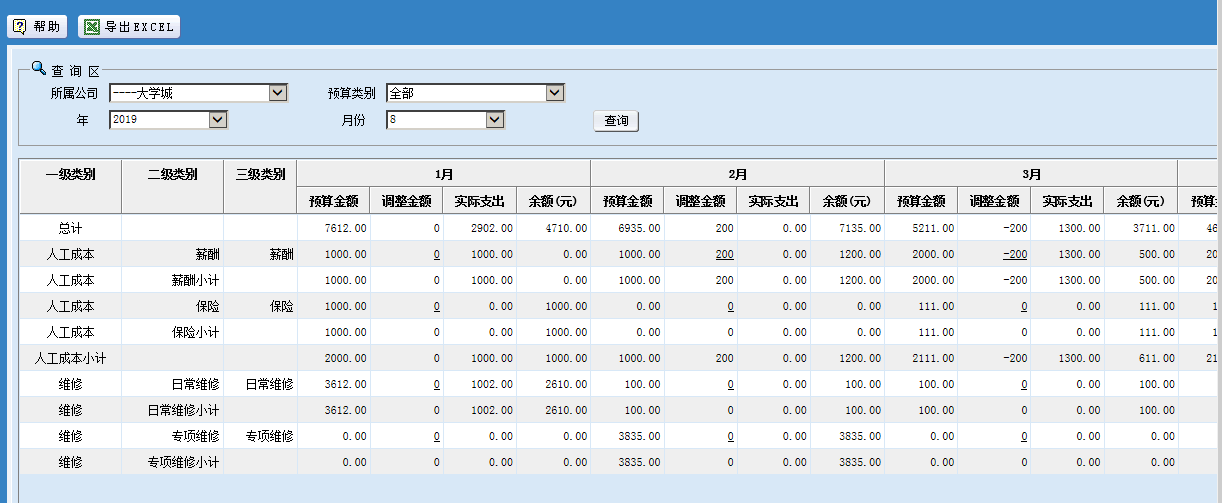Click 余额(元) header under 3月
1222x503 pixels.
click(1141, 200)
